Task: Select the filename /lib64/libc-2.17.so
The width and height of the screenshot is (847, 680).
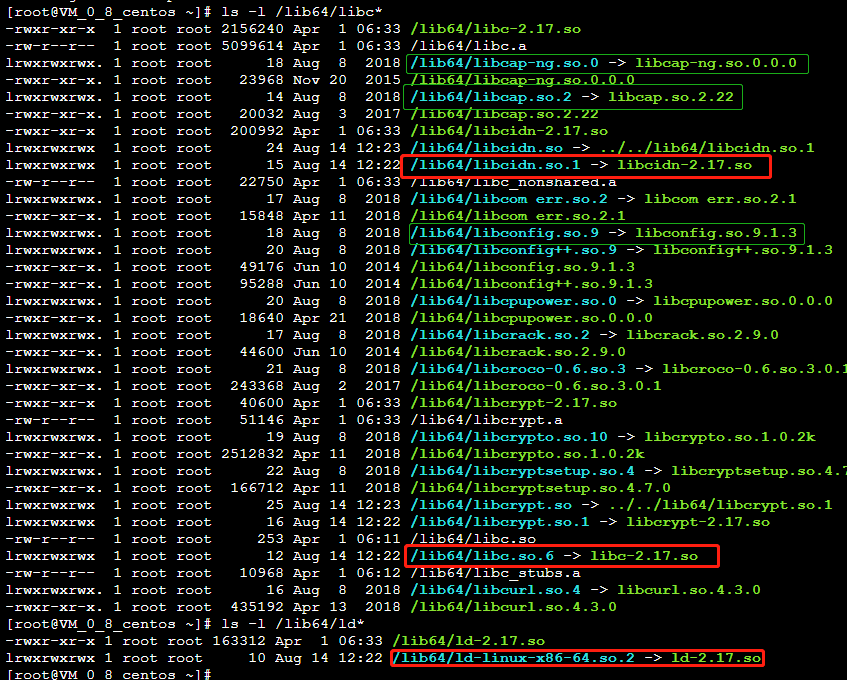Action: [x=495, y=29]
